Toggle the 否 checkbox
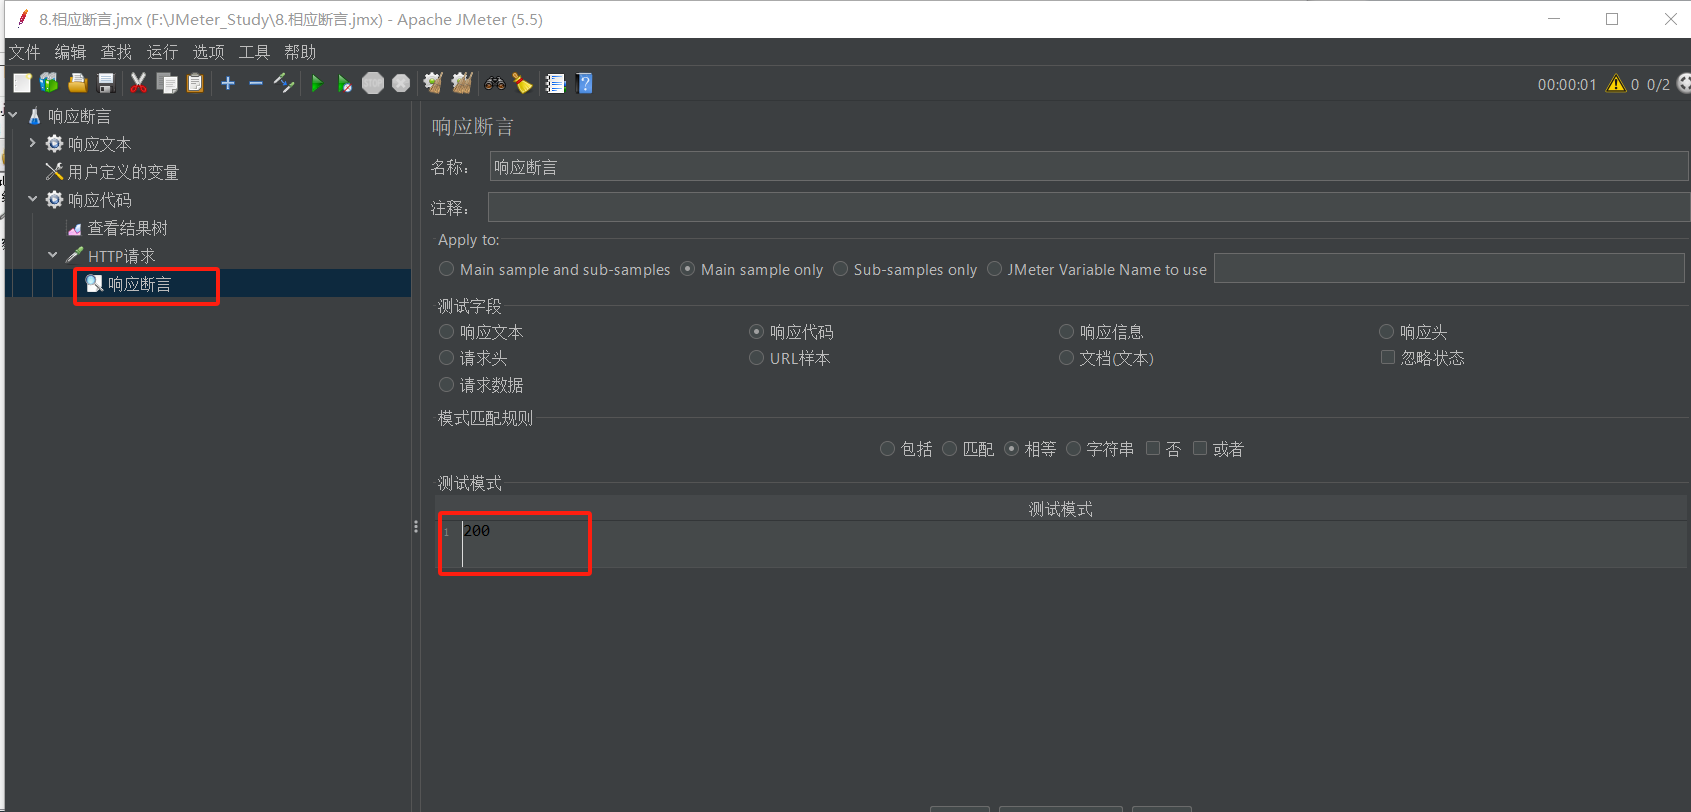1691x812 pixels. [1153, 449]
